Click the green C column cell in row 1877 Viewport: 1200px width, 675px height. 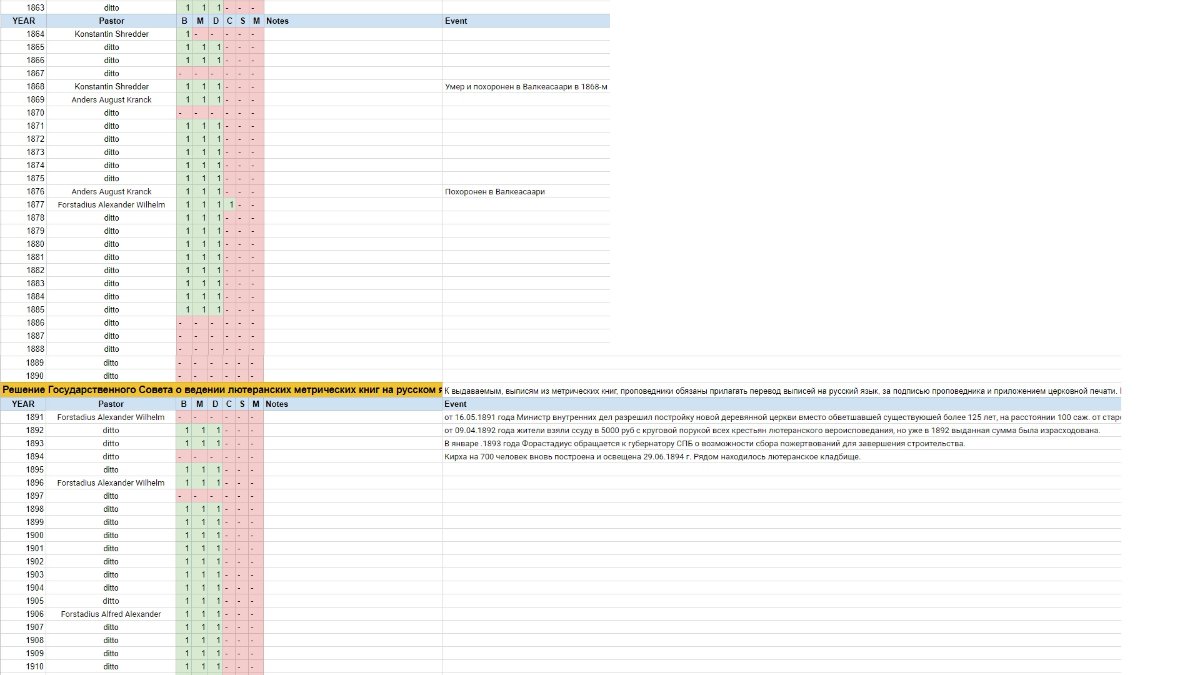[230, 204]
